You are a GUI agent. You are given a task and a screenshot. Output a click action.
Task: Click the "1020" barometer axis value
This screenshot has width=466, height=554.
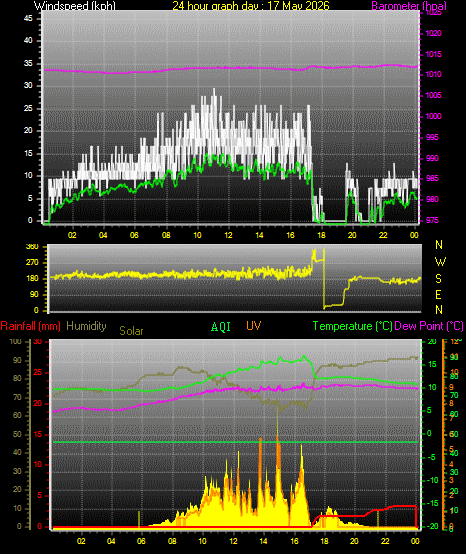(433, 34)
